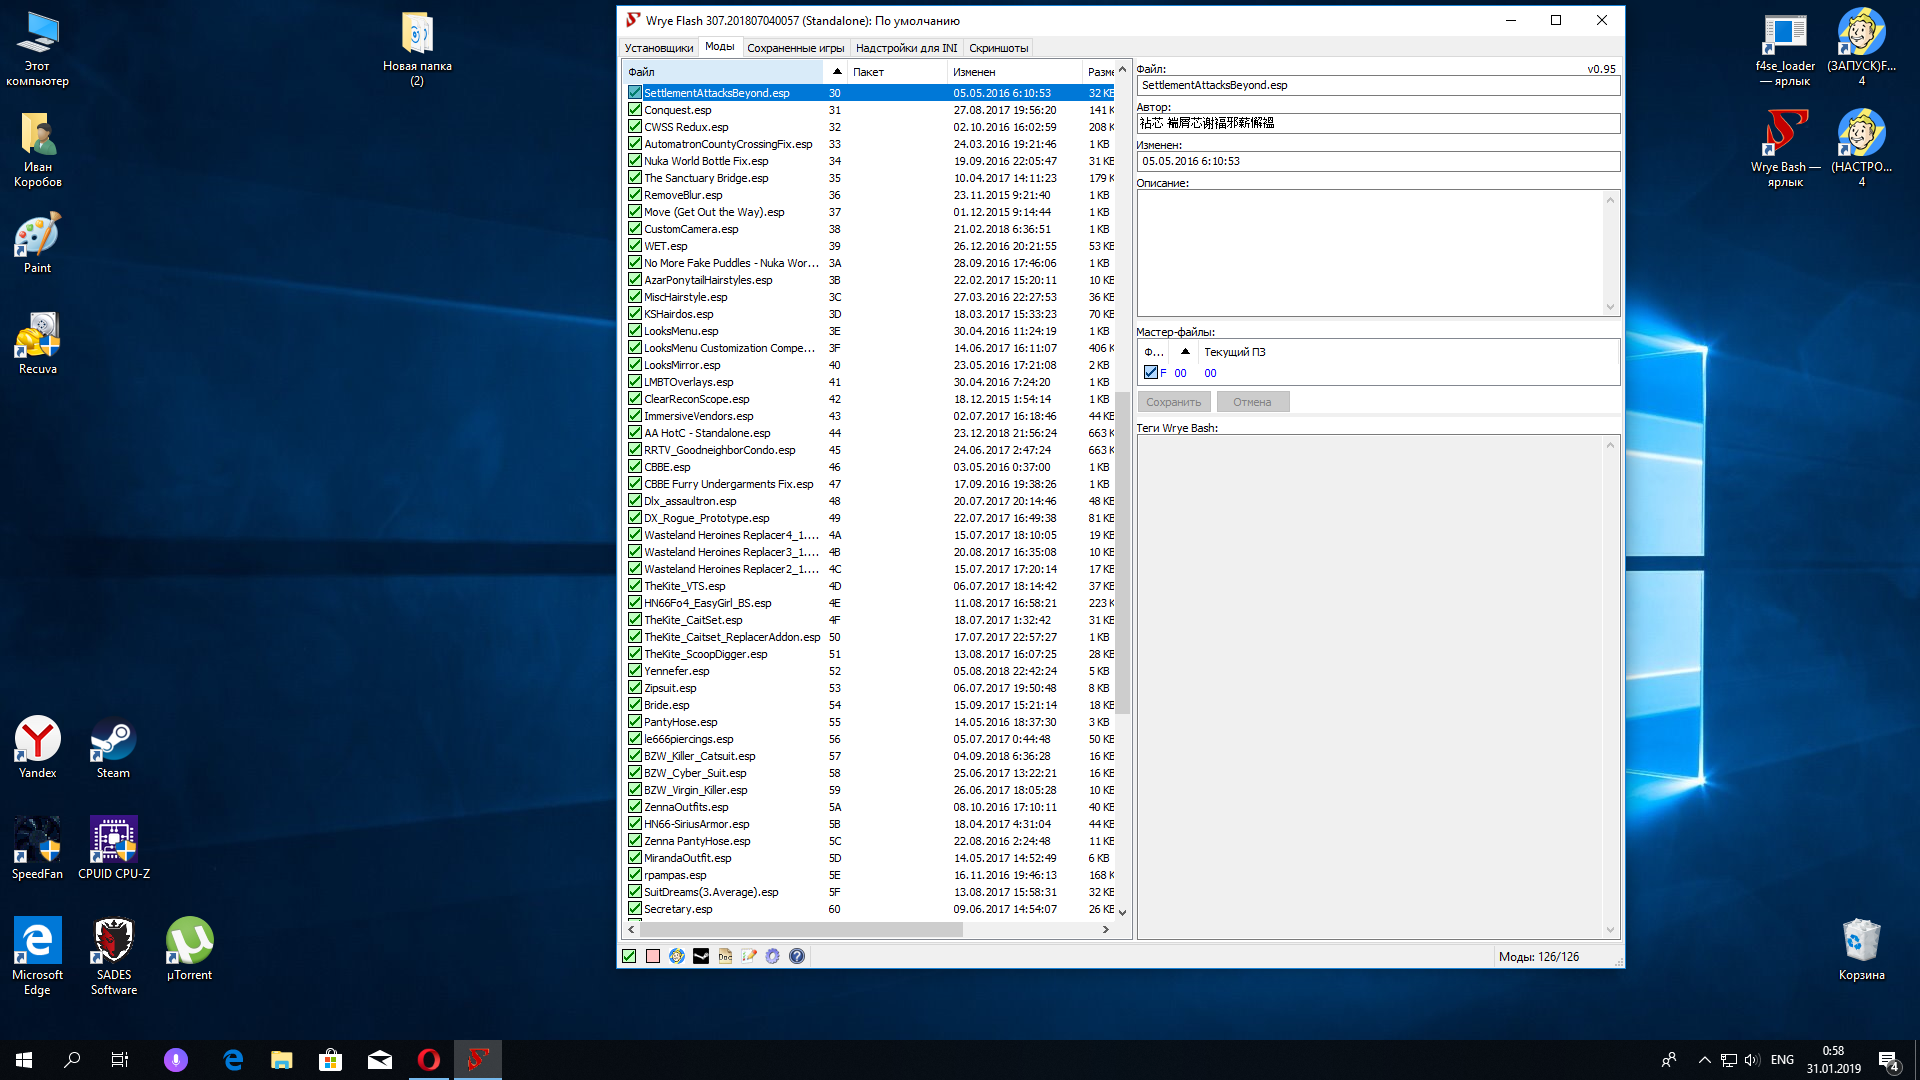Click the pink square status bar icon
This screenshot has height=1080, width=1920.
coord(653,956)
